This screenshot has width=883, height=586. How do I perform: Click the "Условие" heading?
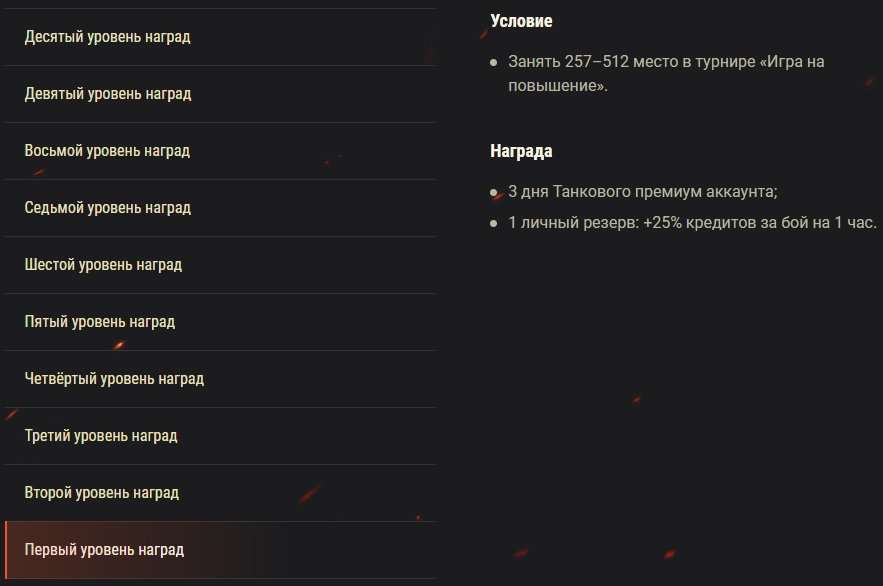point(519,20)
